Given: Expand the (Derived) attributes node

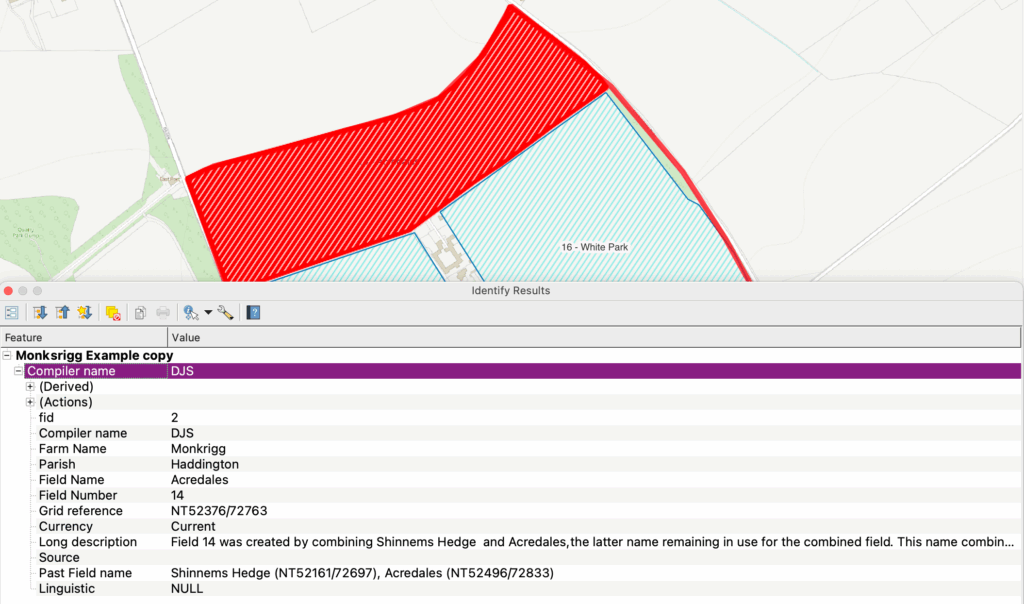Looking at the screenshot, I should tap(30, 387).
